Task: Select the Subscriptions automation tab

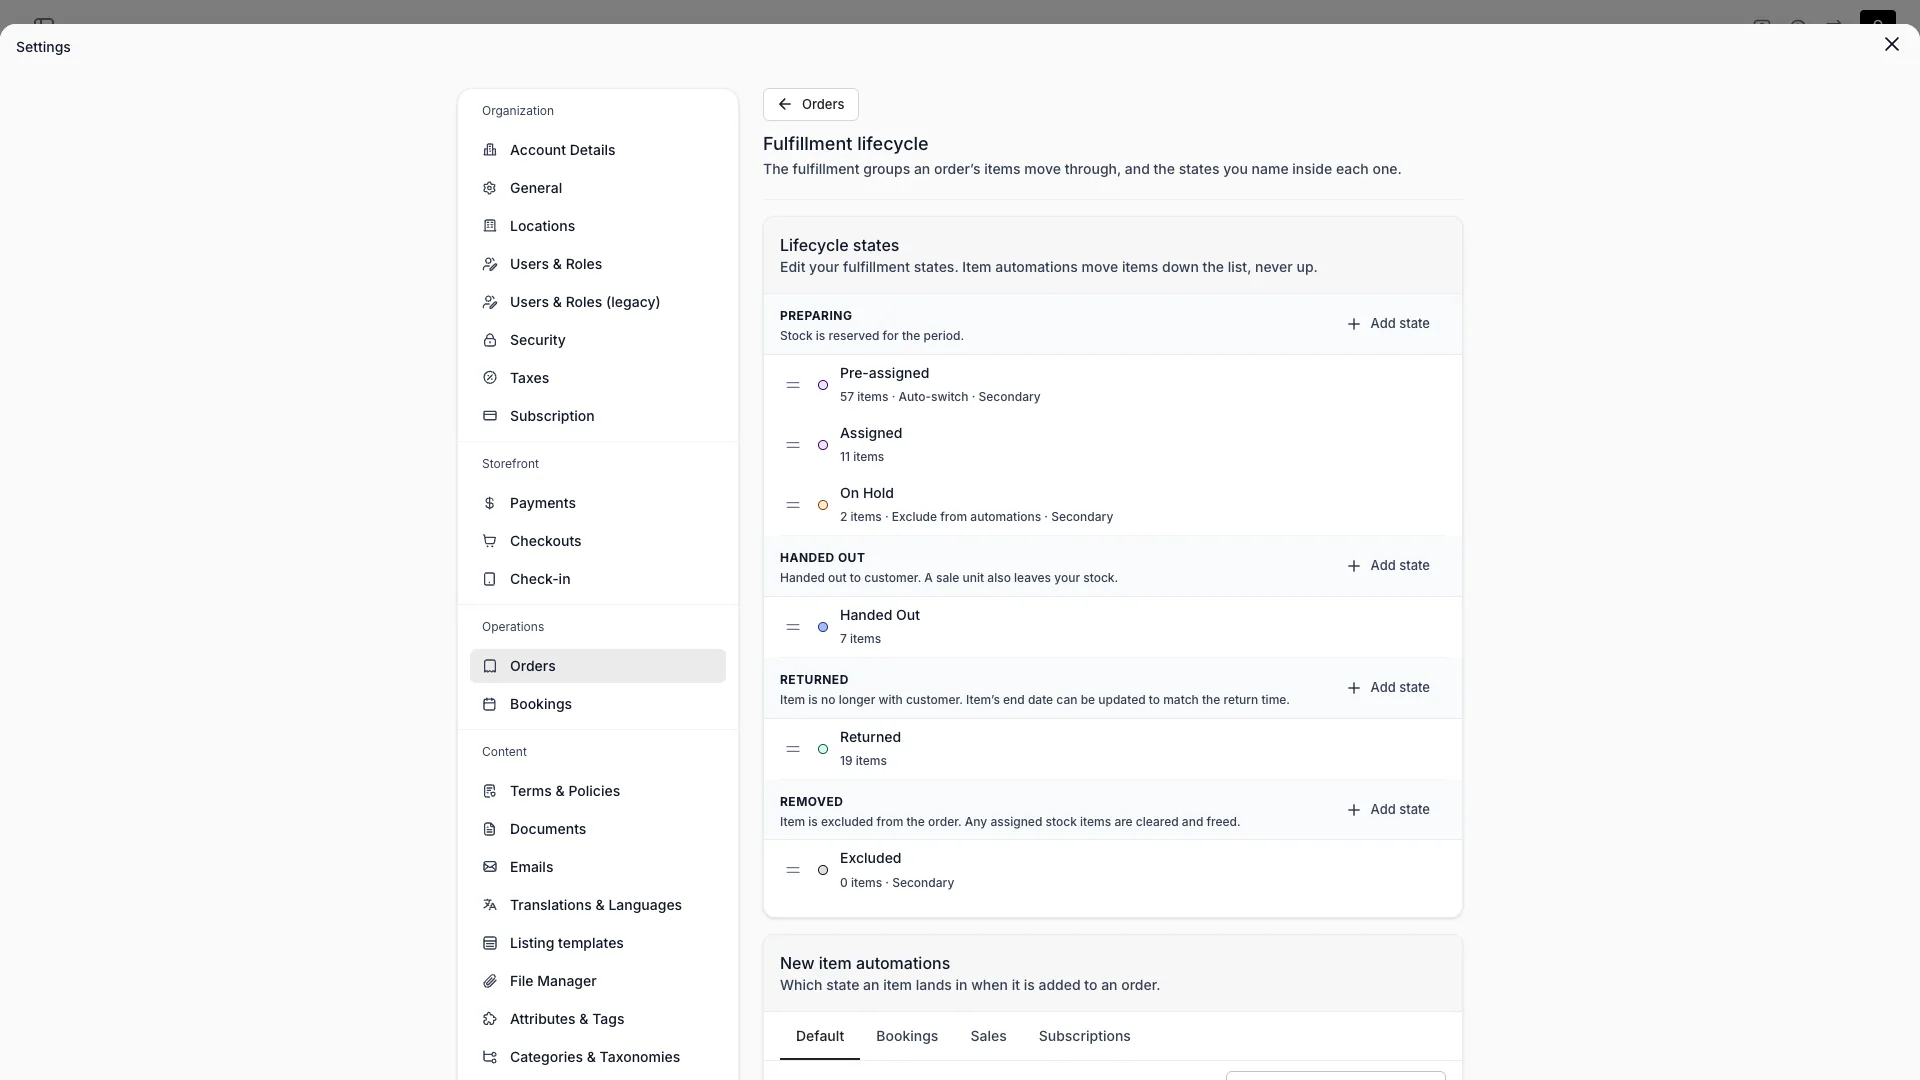Action: click(1084, 1036)
